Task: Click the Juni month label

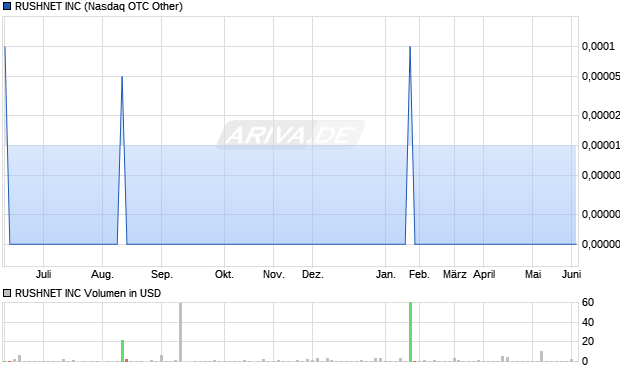Action: point(571,274)
